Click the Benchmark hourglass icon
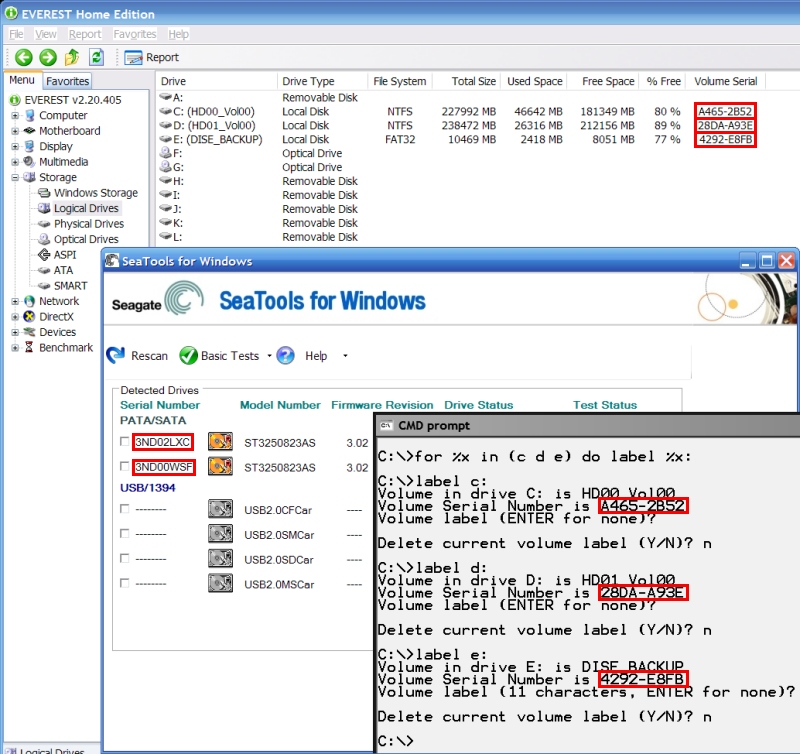Image resolution: width=800 pixels, height=754 pixels. coord(29,347)
